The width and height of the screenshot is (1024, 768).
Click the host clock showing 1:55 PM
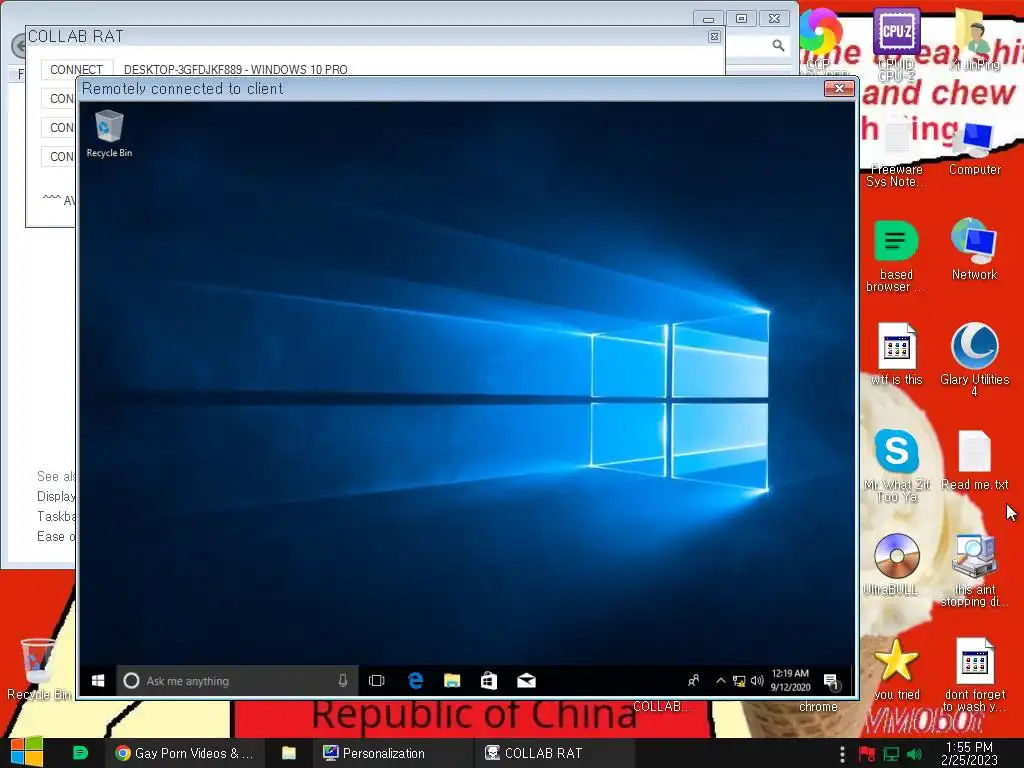[969, 753]
